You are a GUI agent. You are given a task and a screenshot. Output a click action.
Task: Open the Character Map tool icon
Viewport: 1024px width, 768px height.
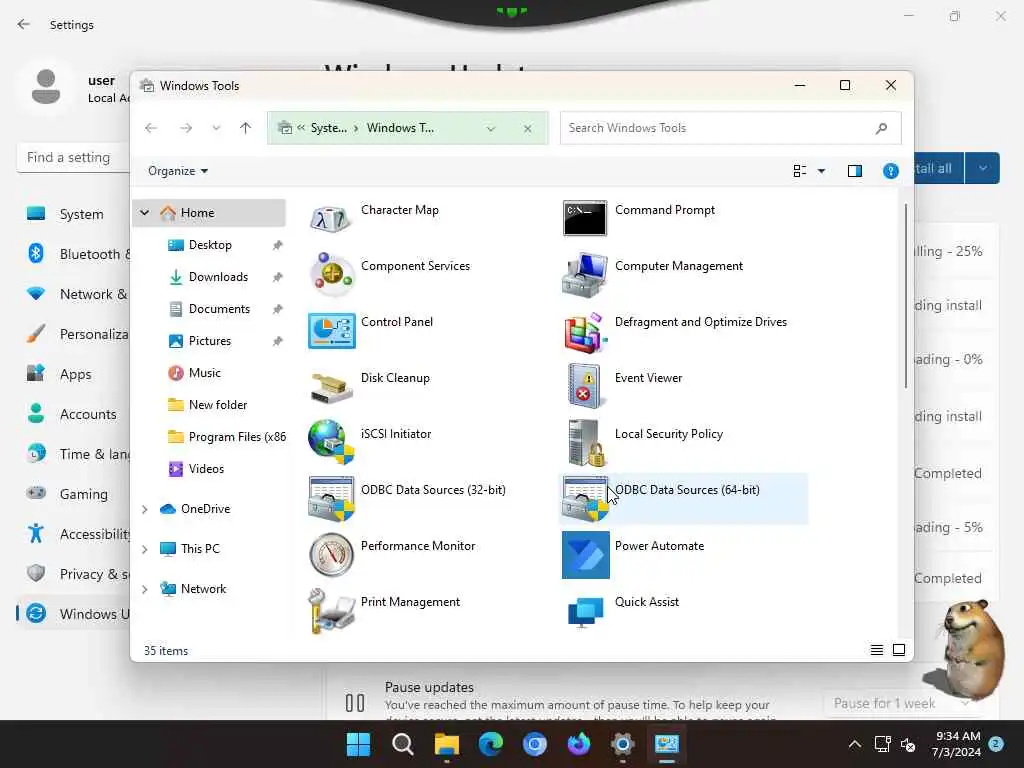point(331,218)
